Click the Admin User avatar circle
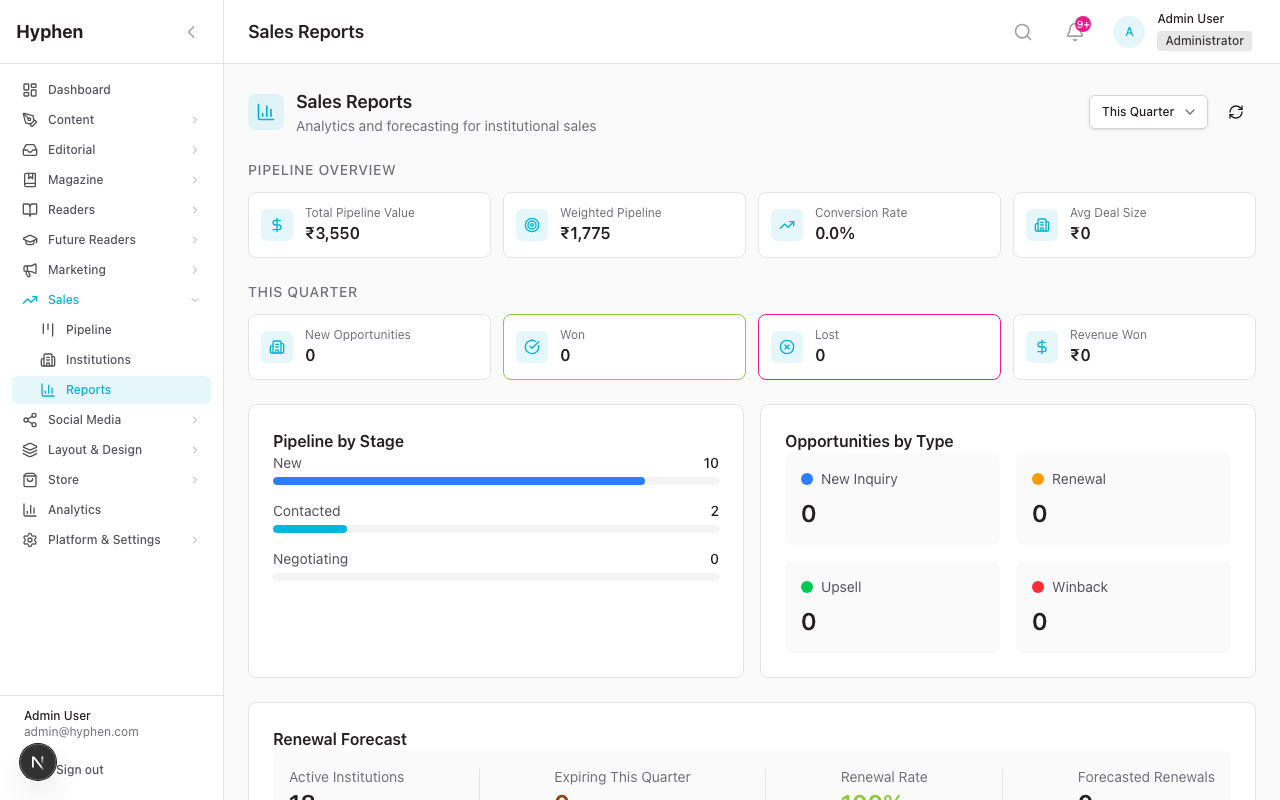Screen dimensions: 1280x800 (1128, 31)
